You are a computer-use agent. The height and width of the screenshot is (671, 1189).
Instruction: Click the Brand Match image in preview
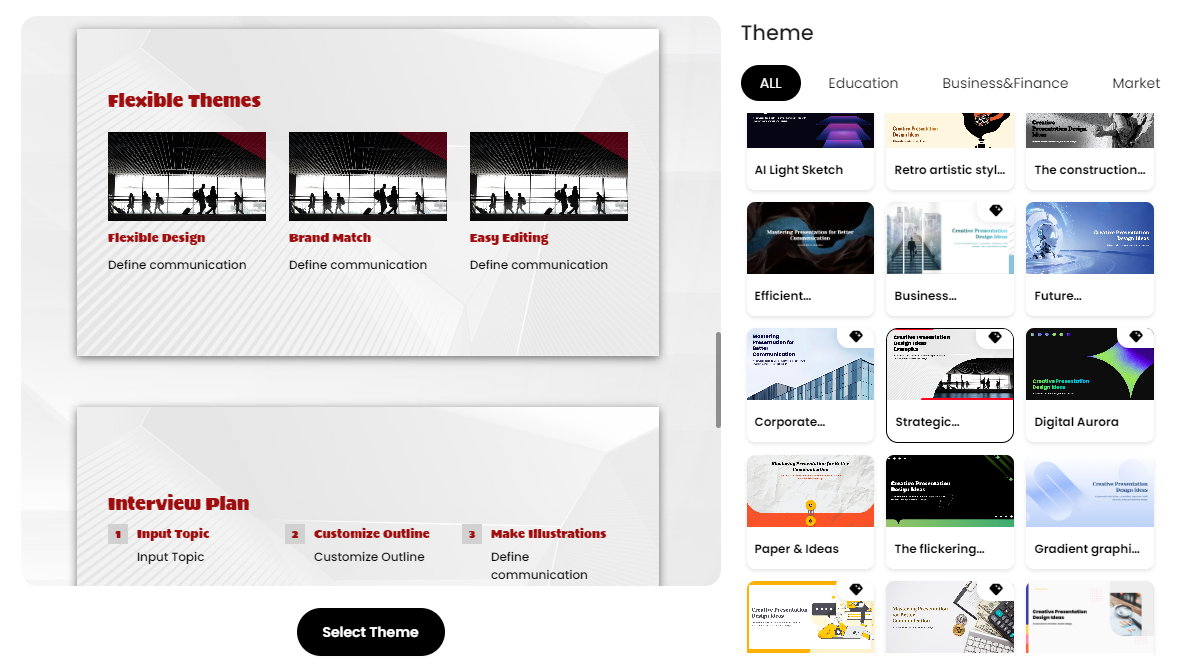click(x=368, y=177)
